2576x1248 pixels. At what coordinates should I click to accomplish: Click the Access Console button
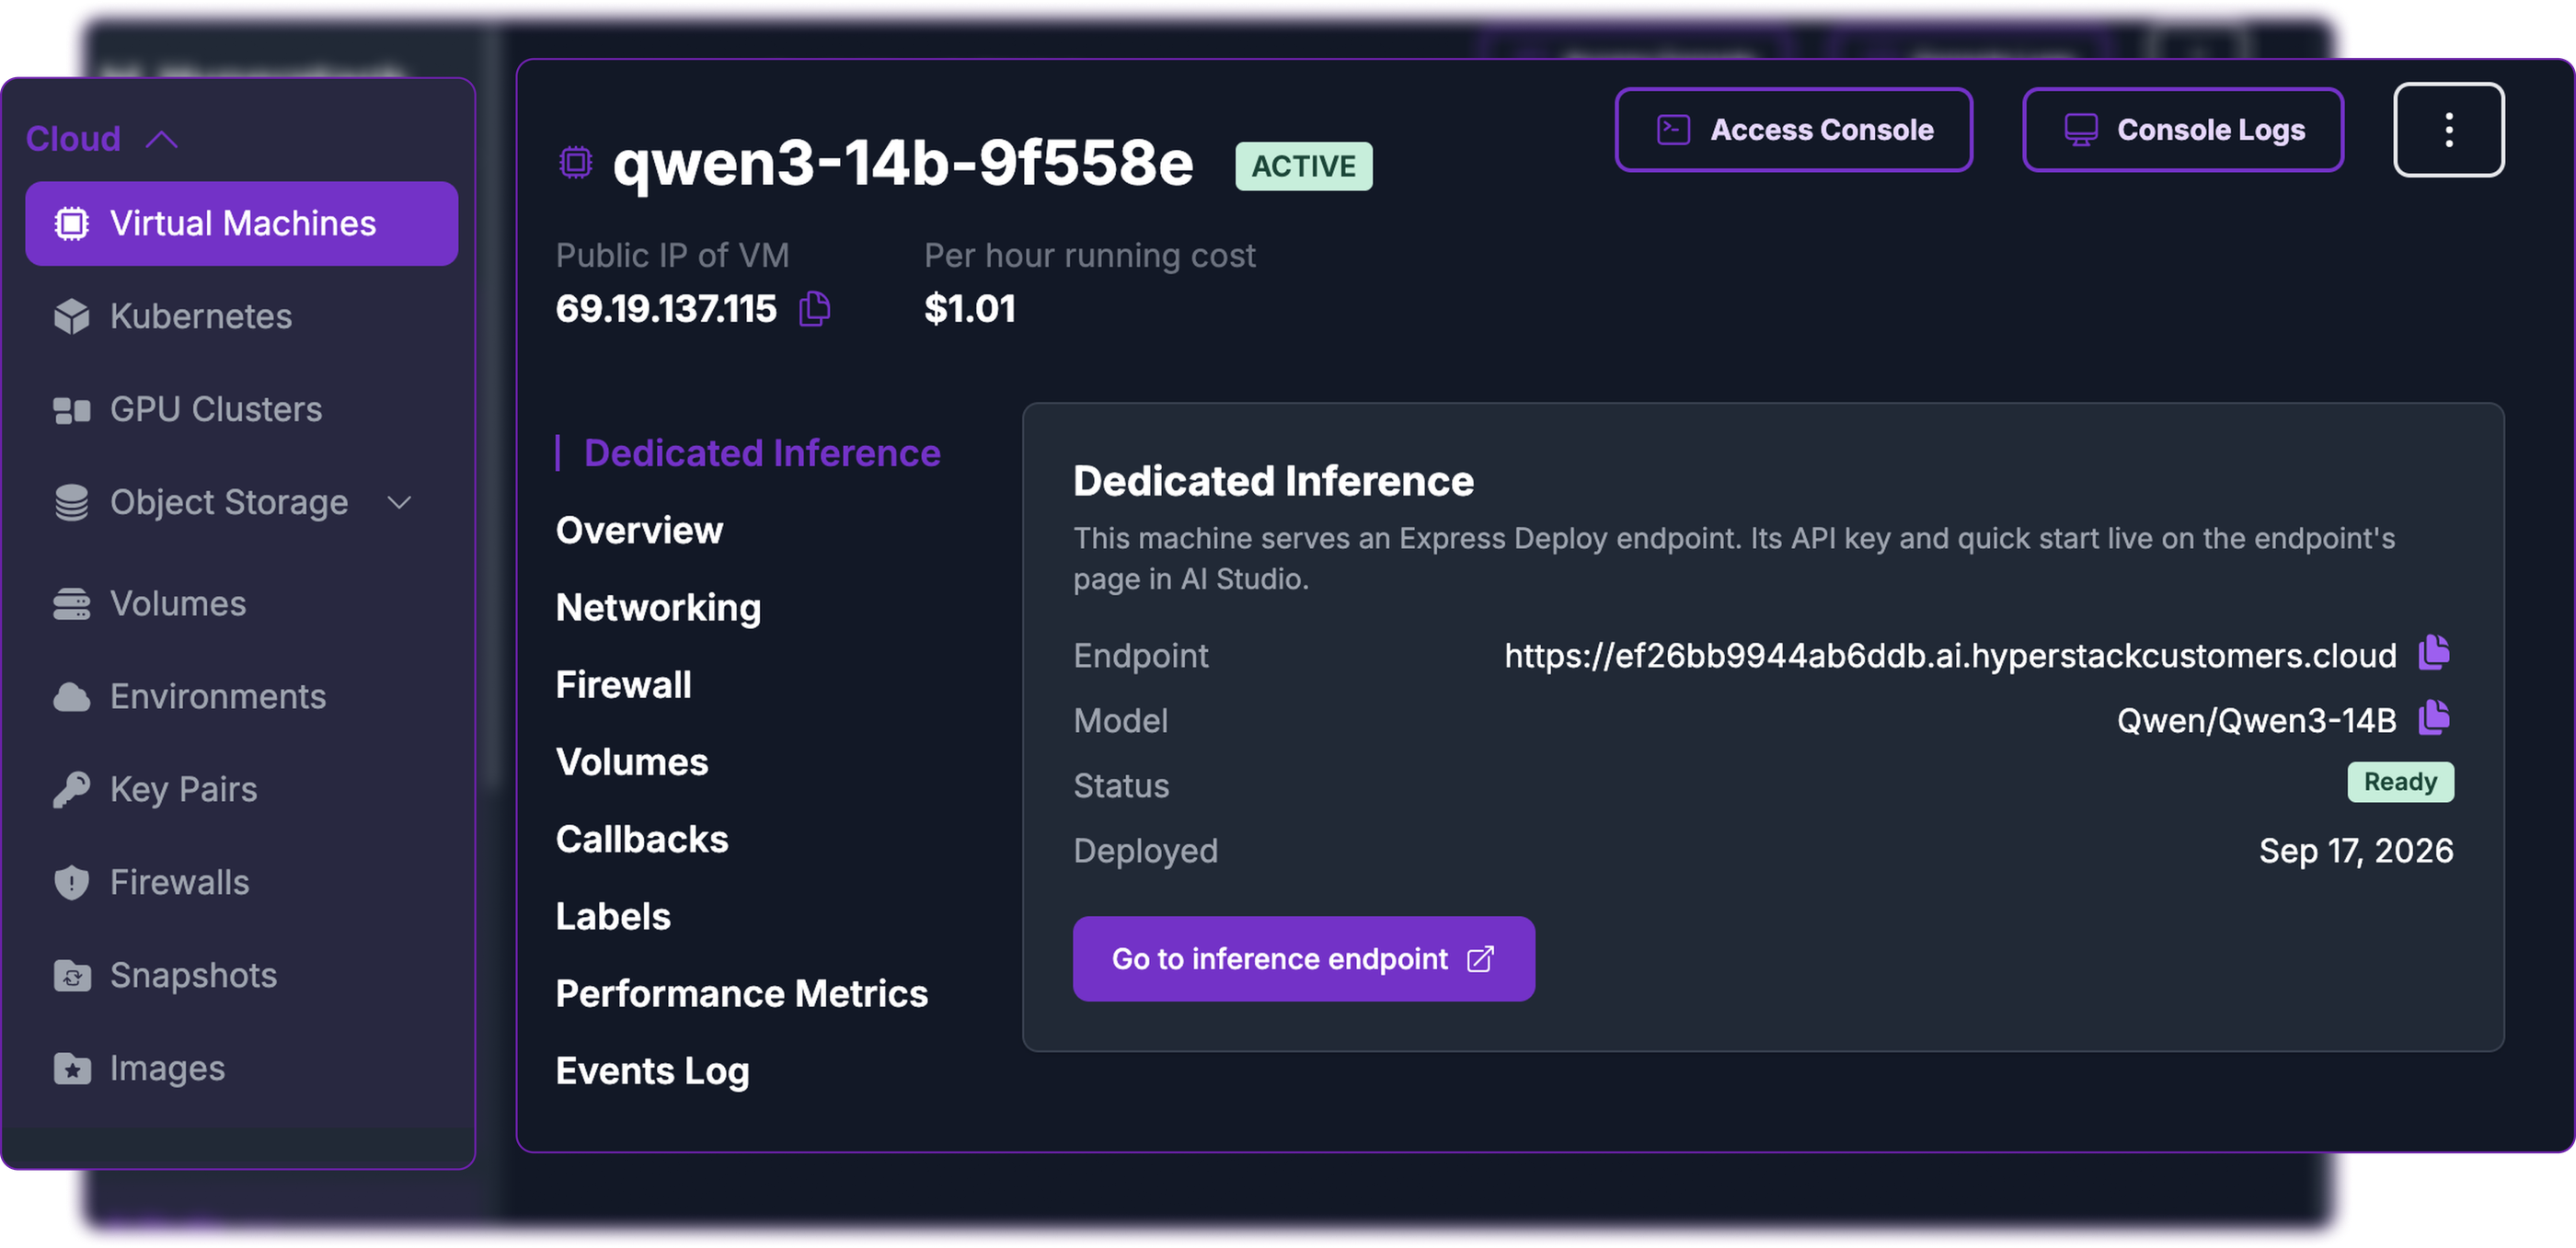pos(1793,130)
